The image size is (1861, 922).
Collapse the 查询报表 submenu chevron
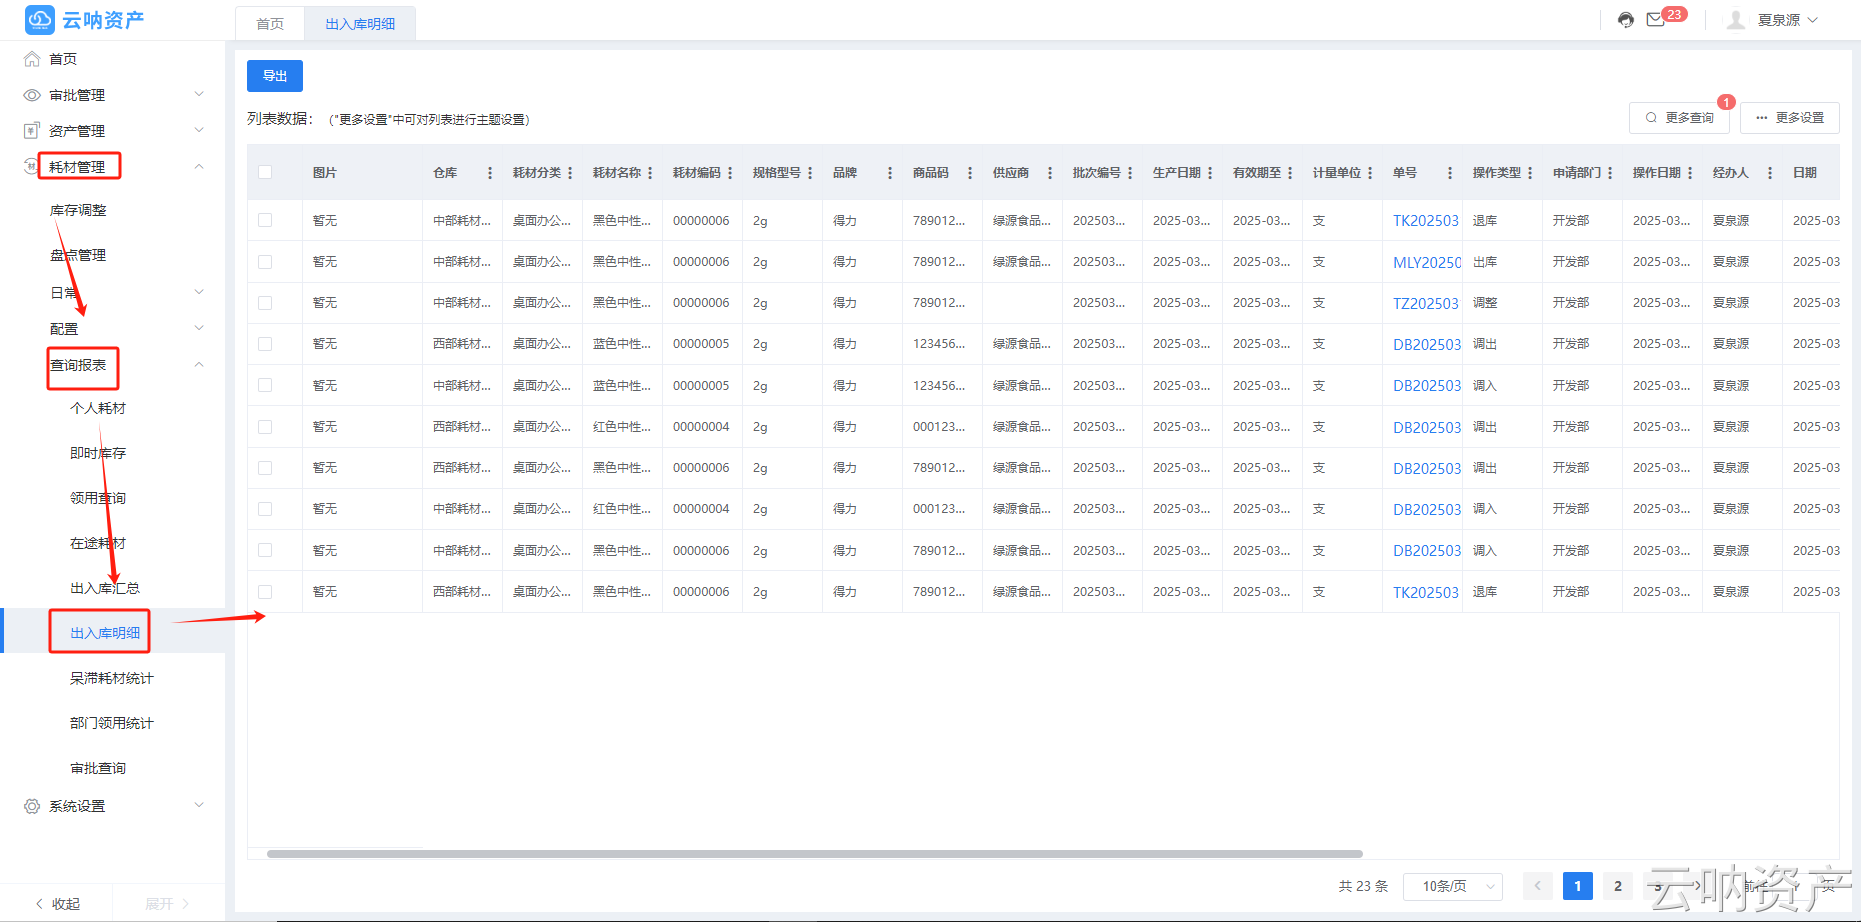(x=199, y=364)
